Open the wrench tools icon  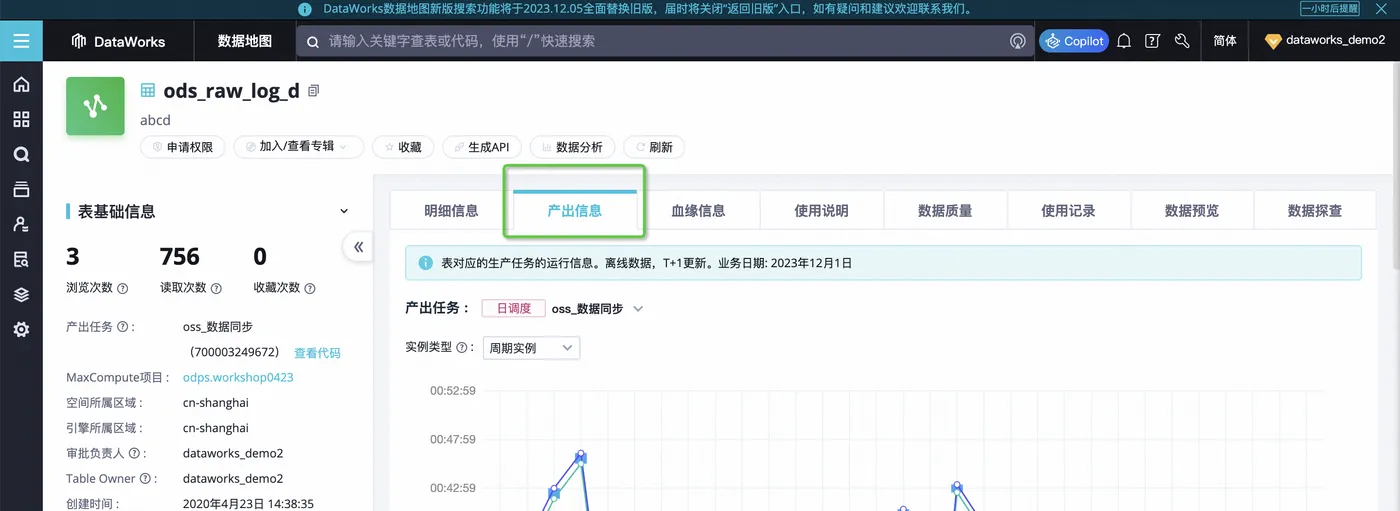(1181, 41)
